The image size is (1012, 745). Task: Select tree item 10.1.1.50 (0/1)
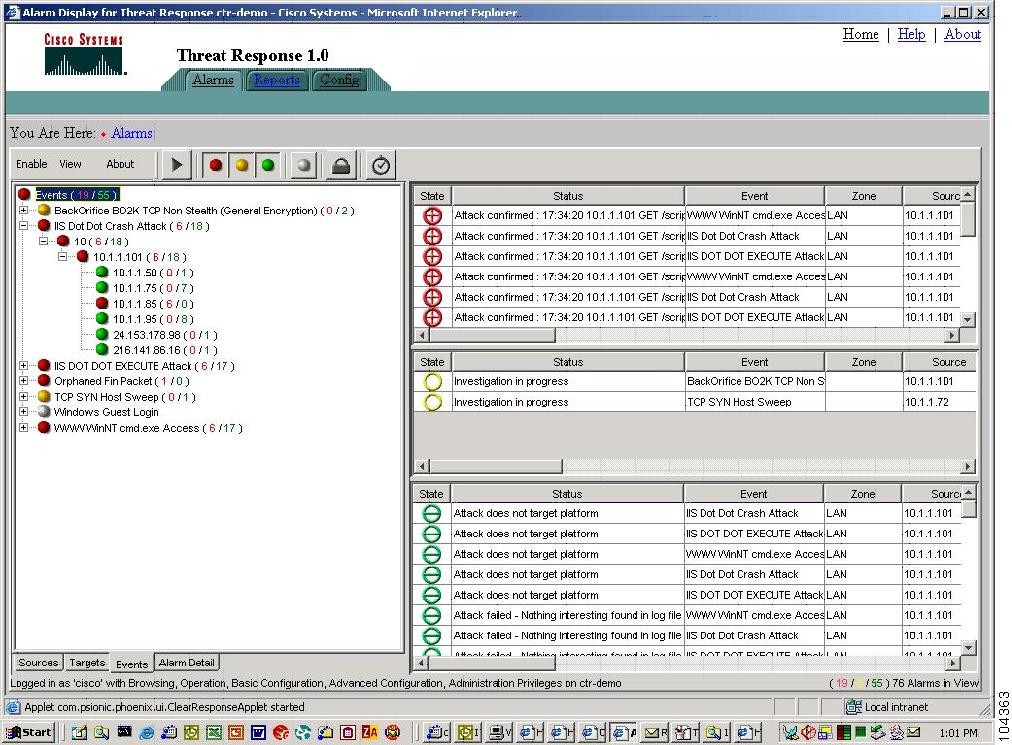point(153,272)
